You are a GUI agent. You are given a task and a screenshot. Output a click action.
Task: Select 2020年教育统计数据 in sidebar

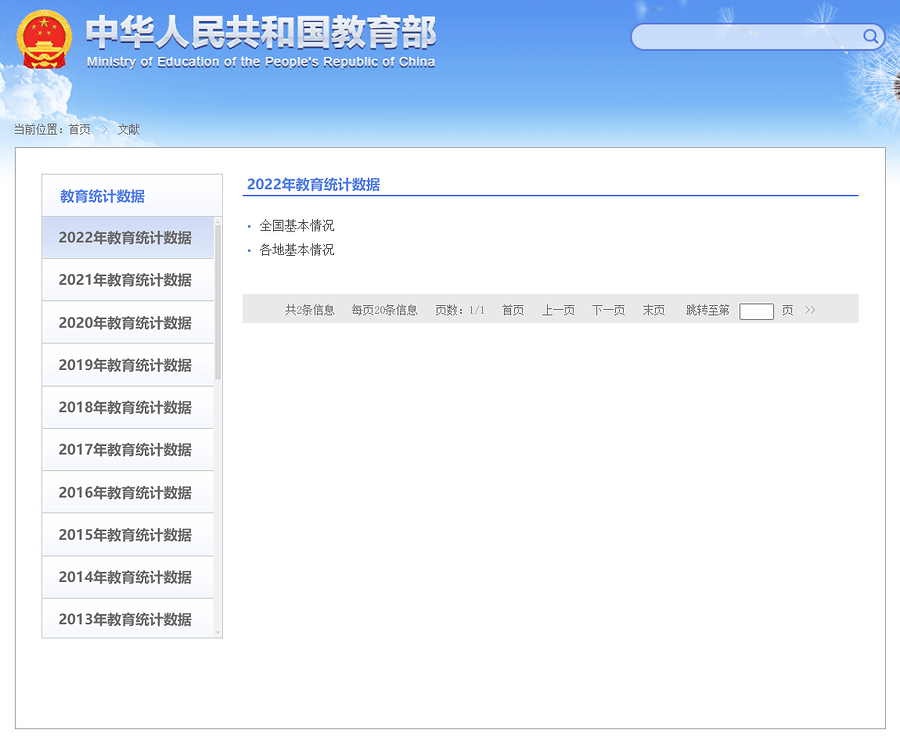click(125, 323)
